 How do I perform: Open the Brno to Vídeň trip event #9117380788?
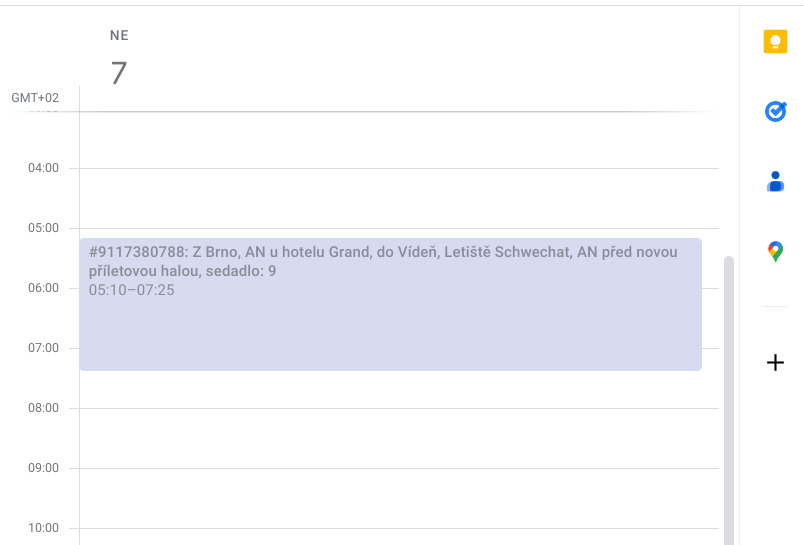point(390,304)
